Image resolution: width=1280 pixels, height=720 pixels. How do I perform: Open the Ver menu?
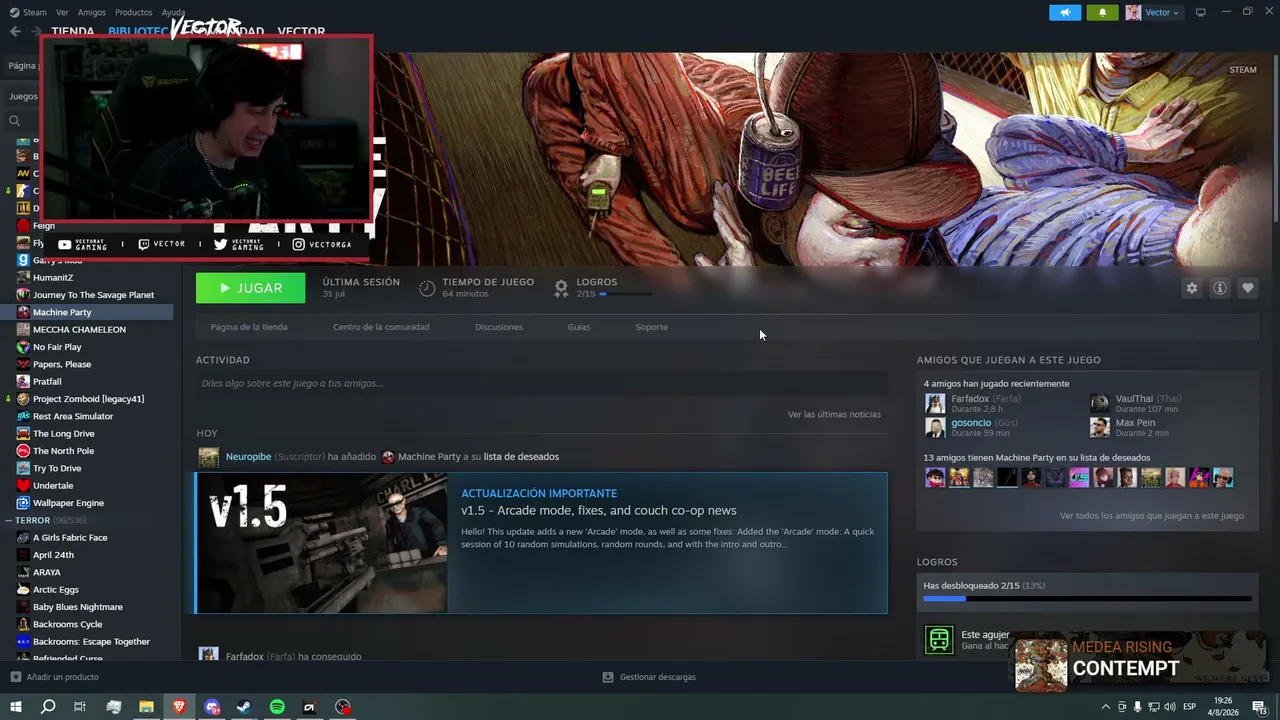pyautogui.click(x=62, y=12)
